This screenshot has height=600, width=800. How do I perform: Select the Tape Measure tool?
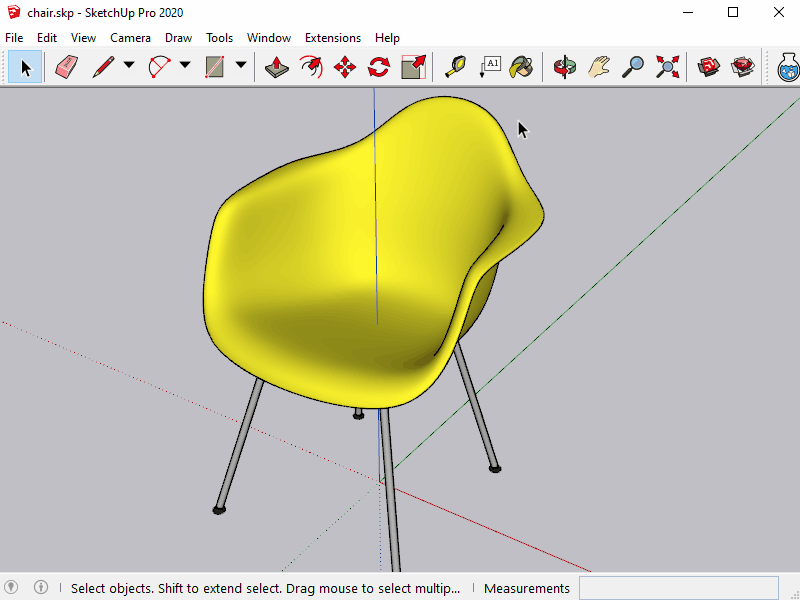(x=456, y=67)
